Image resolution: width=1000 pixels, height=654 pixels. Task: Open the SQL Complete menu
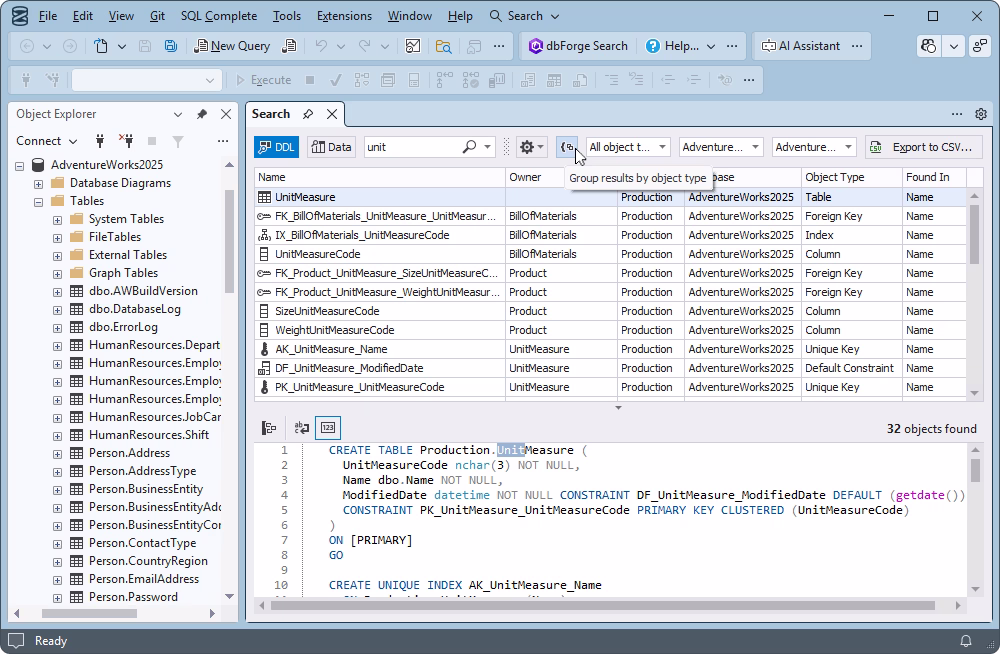point(219,15)
